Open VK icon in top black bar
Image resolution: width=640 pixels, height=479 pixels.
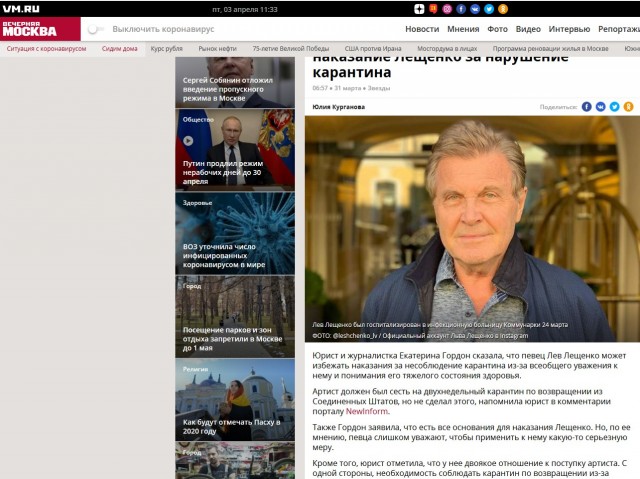coord(475,9)
